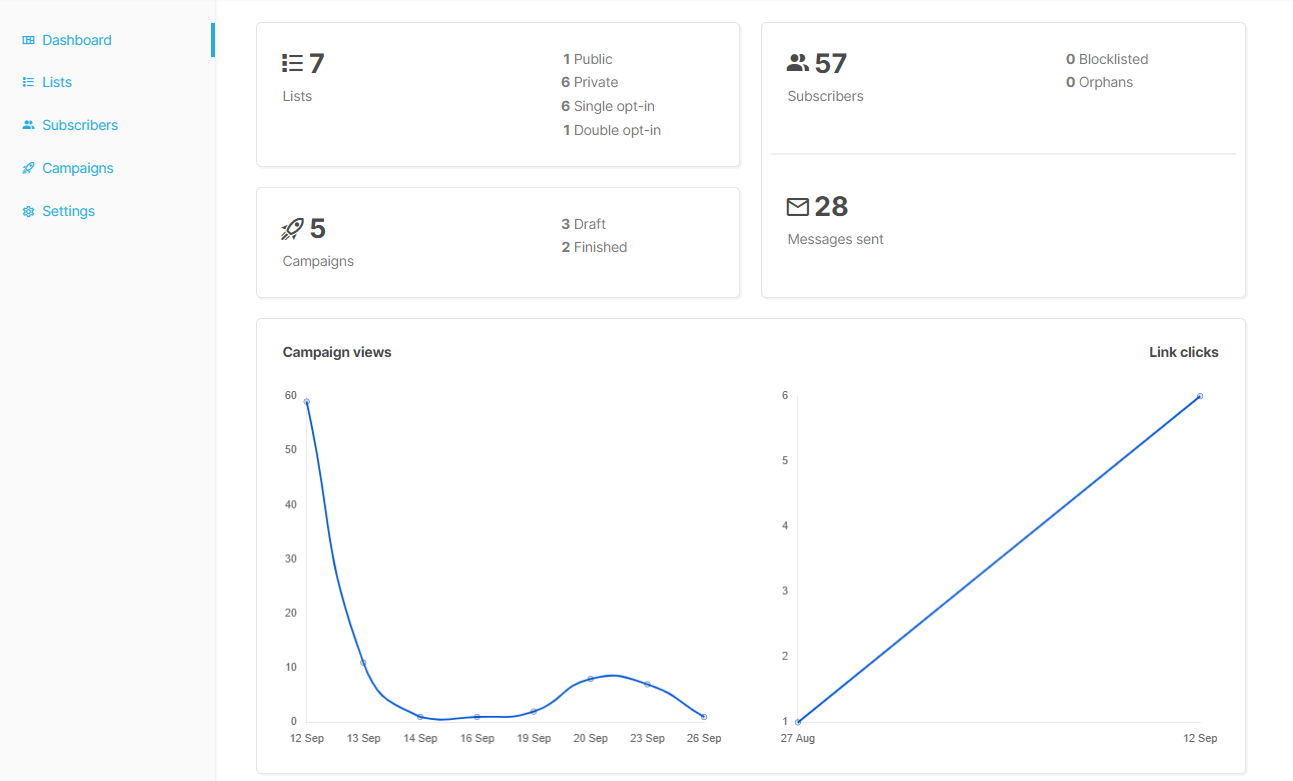Click the "1 Double opt-in" stat
Image resolution: width=1293 pixels, height=781 pixels.
tap(611, 130)
